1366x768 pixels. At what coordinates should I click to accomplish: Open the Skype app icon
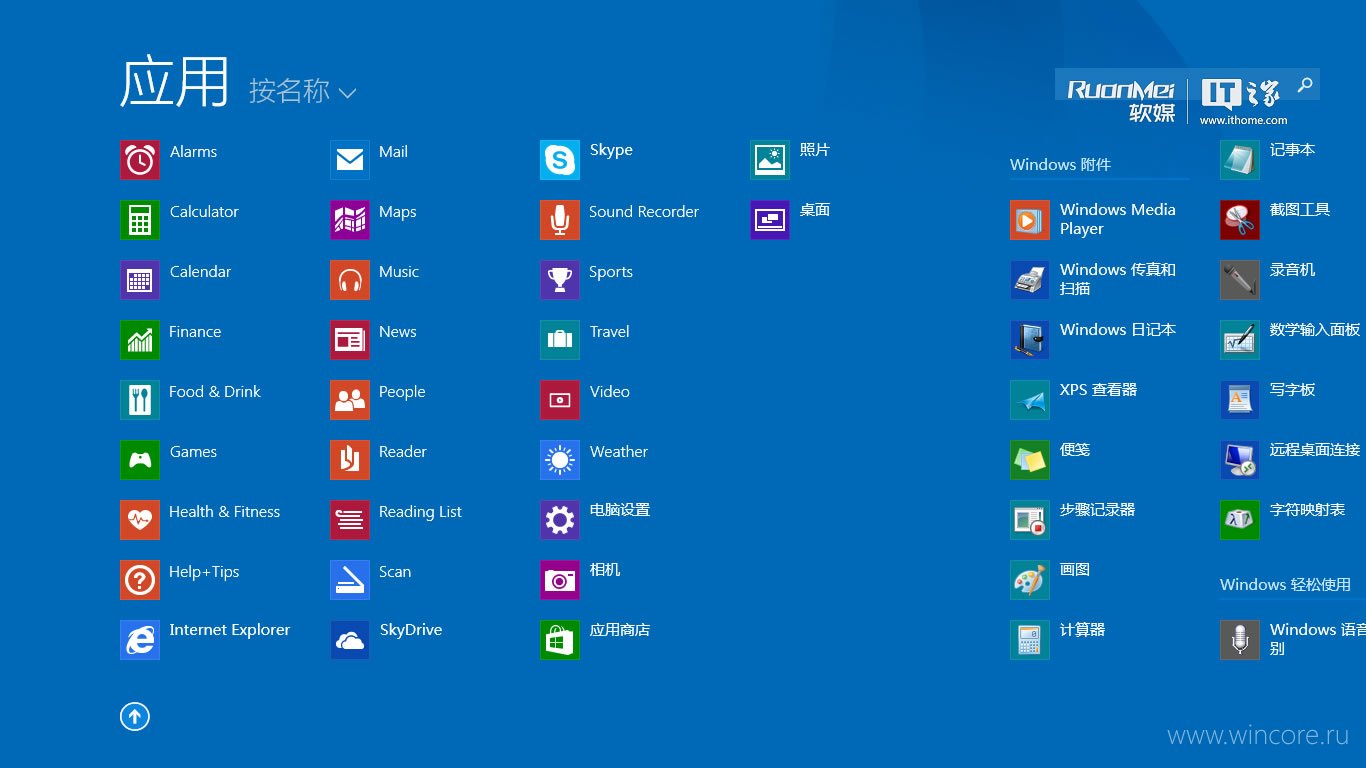click(560, 160)
